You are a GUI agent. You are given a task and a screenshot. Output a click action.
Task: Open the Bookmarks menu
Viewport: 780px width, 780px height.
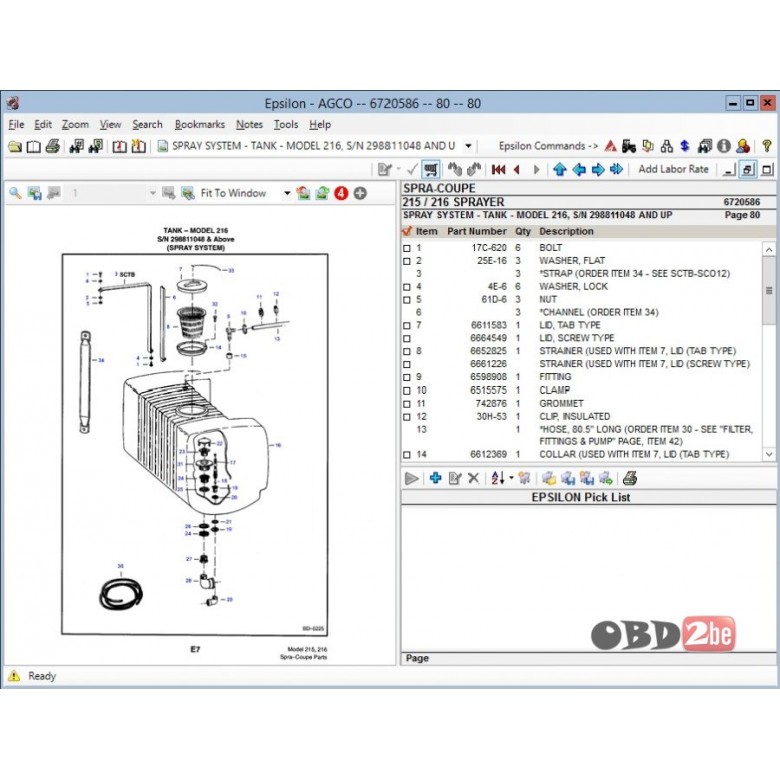199,124
